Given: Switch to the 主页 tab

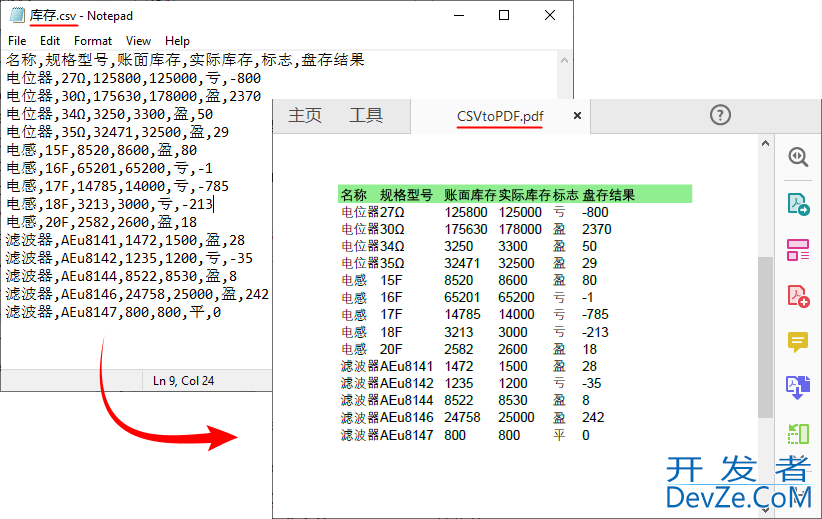Looking at the screenshot, I should click(305, 116).
